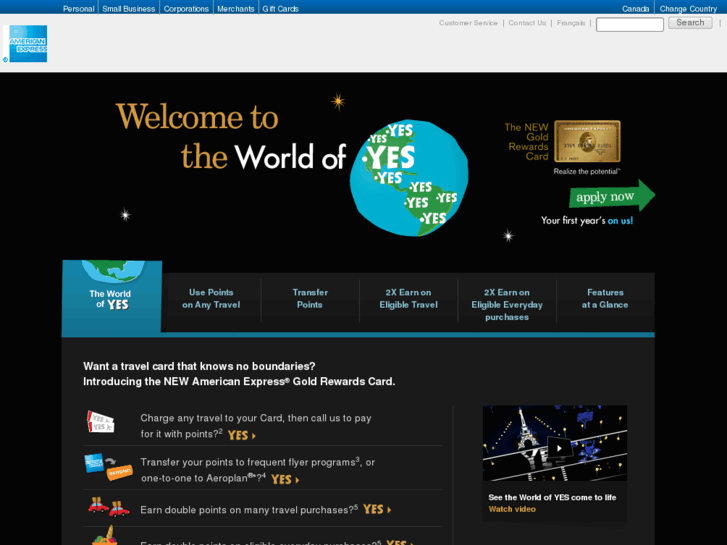
Task: Click the YES globe graphic
Action: 409,178
